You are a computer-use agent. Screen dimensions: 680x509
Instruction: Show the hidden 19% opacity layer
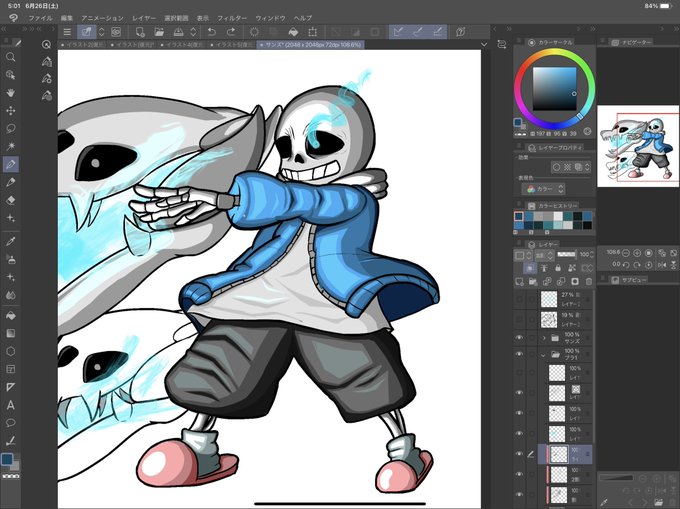pyautogui.click(x=519, y=320)
